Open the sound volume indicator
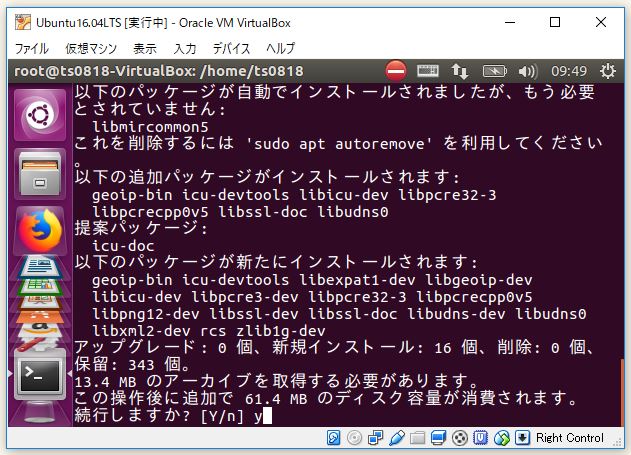631x455 pixels. (528, 72)
